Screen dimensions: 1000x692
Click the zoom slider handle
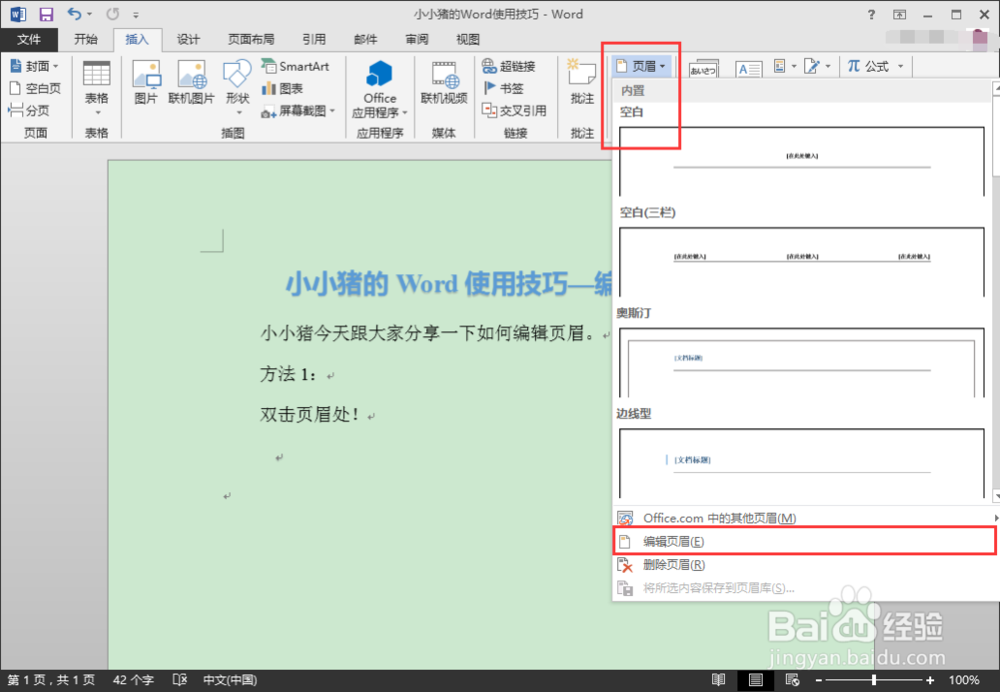tap(874, 681)
